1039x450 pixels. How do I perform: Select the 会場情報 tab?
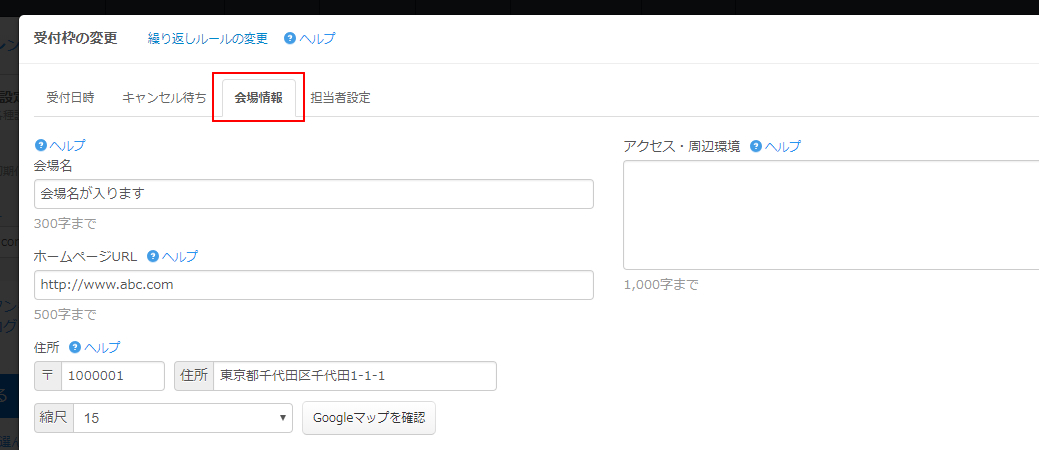[258, 98]
